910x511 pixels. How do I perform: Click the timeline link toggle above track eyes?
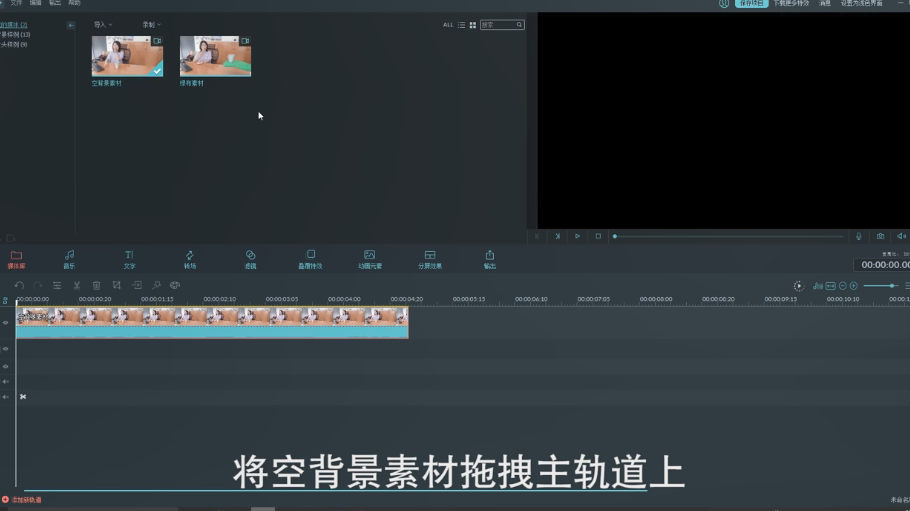[x=5, y=300]
